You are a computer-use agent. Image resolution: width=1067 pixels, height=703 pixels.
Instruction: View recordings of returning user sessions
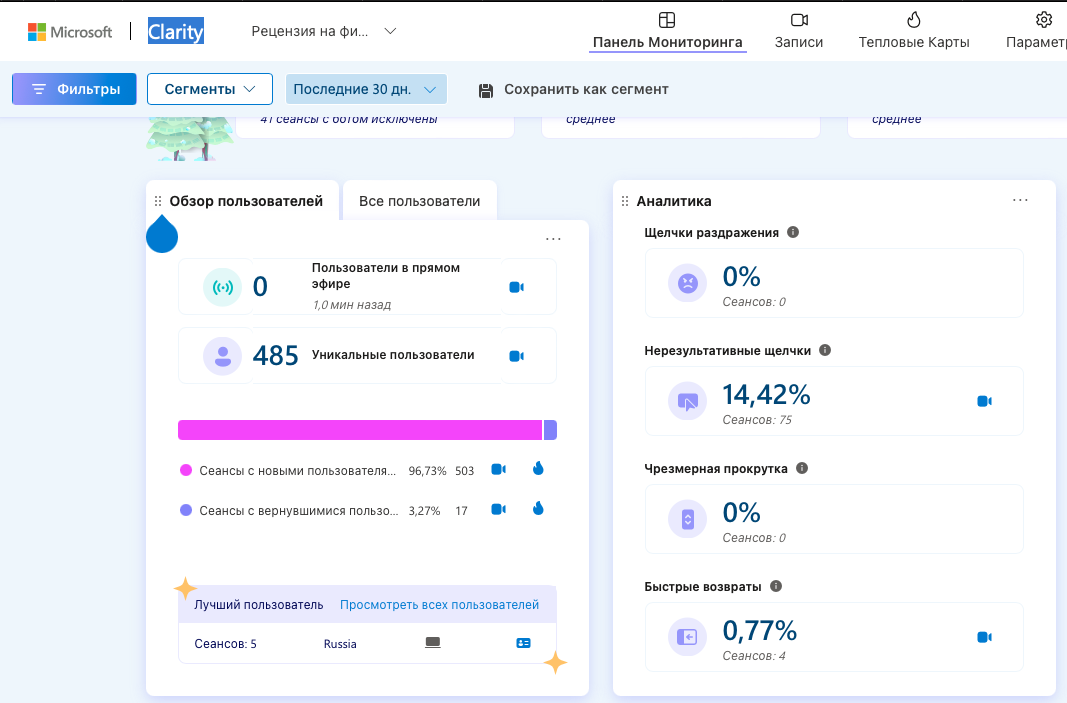pyautogui.click(x=498, y=510)
